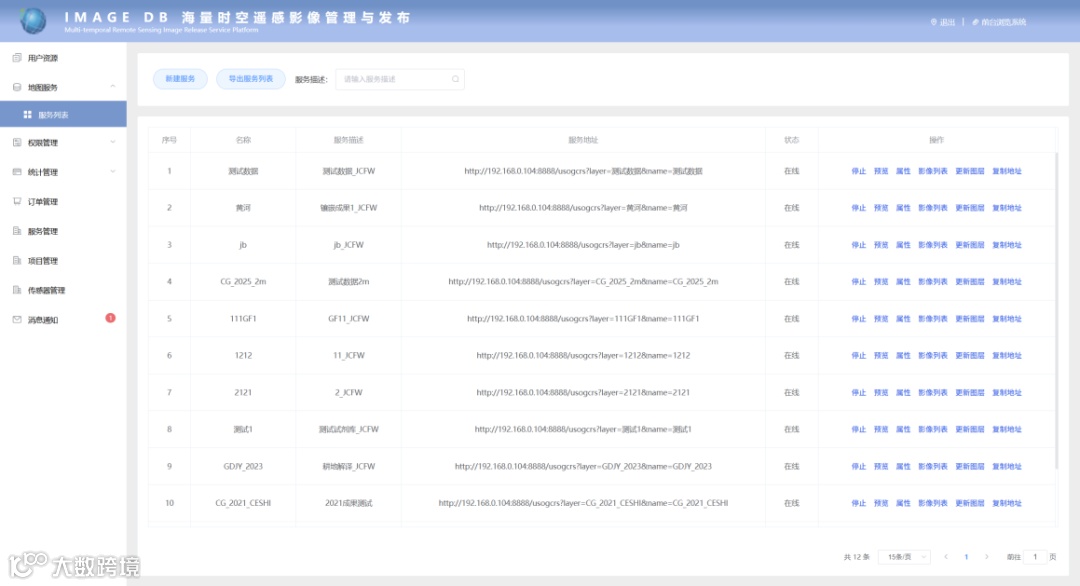Click the previous page arrow

[946, 556]
